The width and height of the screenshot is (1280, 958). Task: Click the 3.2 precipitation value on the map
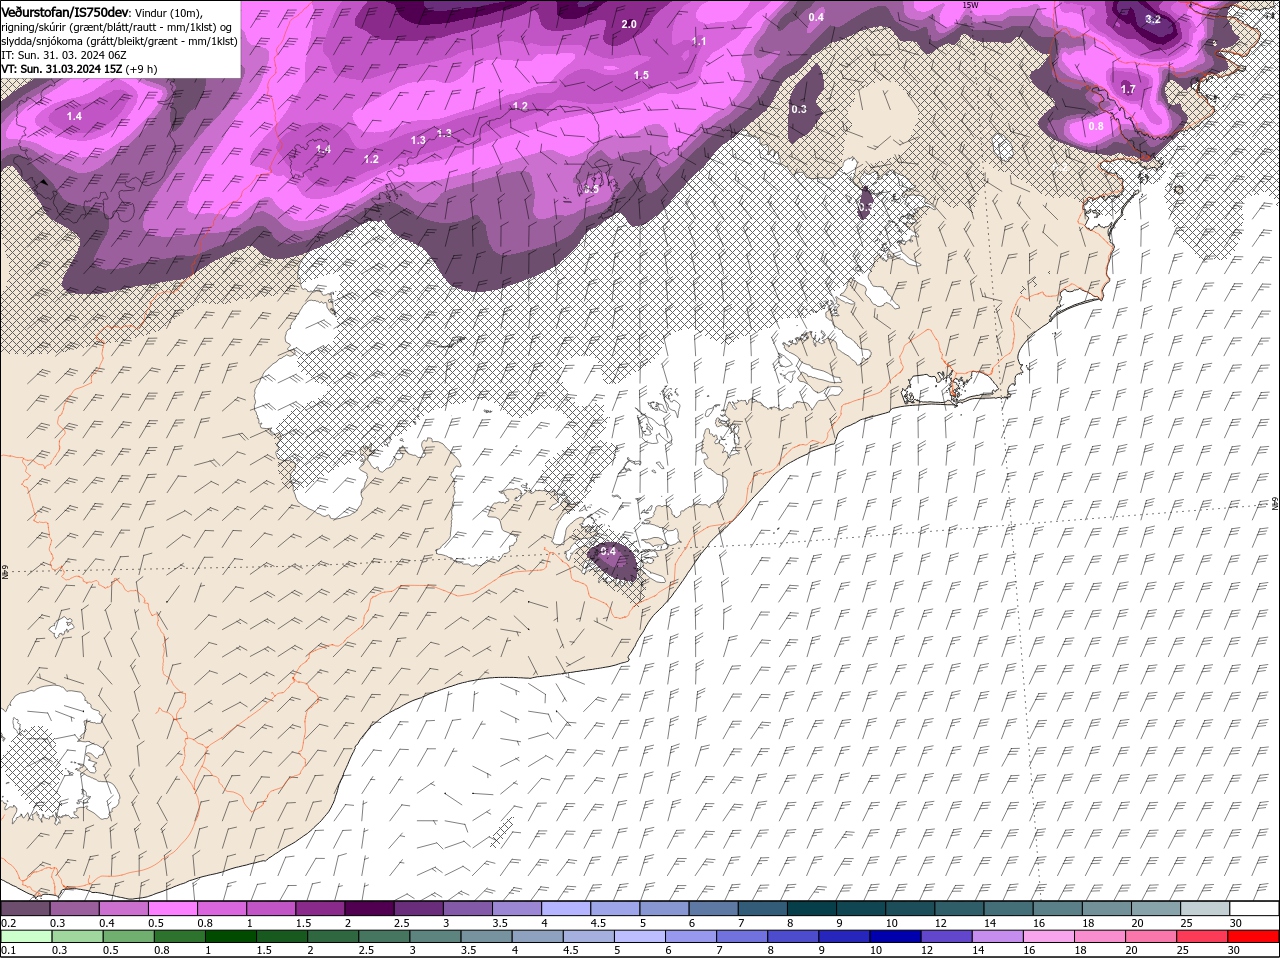(1153, 19)
